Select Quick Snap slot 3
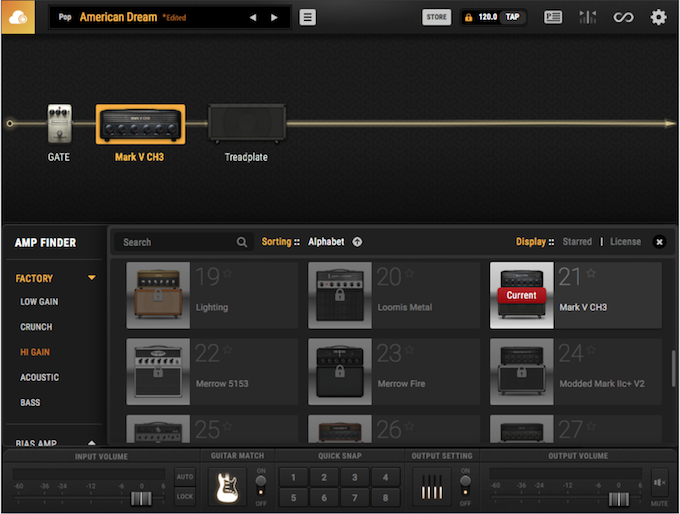 [355, 477]
